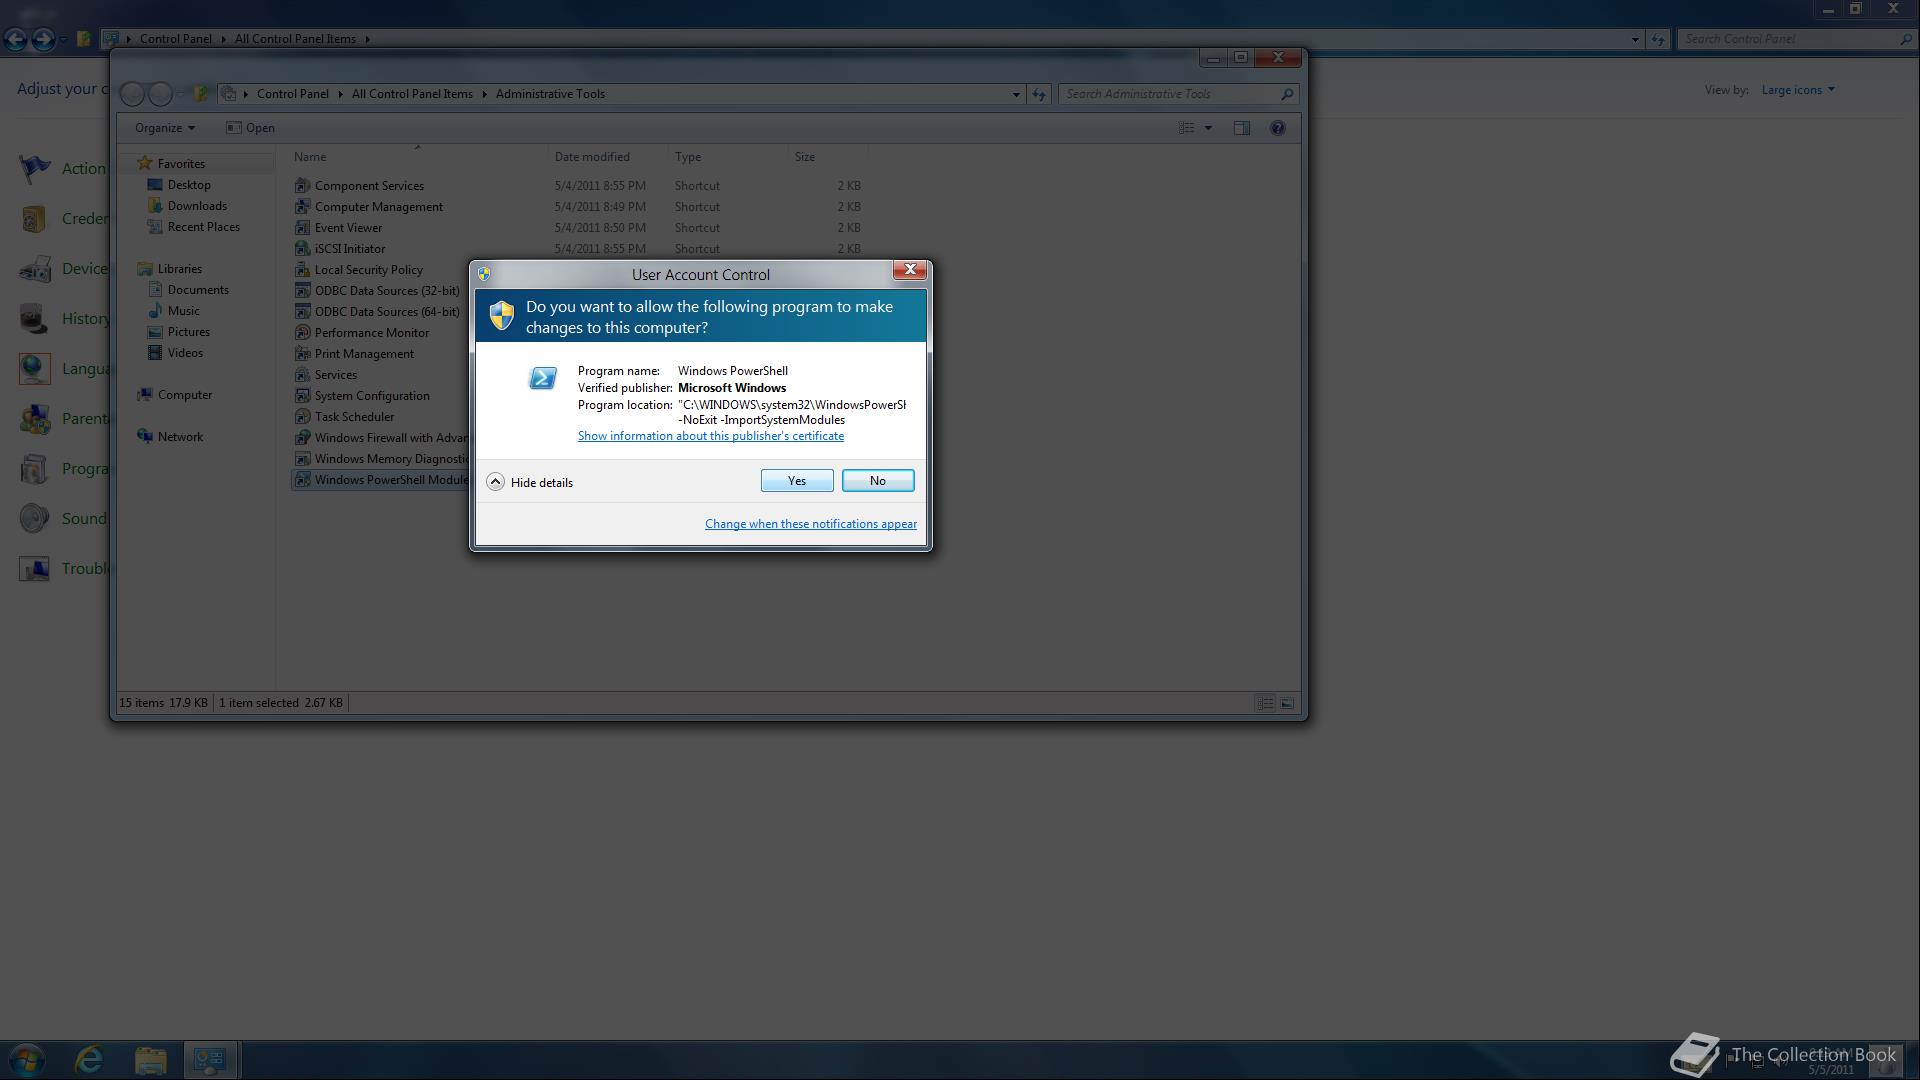Screen dimensions: 1920x1080
Task: Select Local Security Policy icon
Action: (302, 270)
